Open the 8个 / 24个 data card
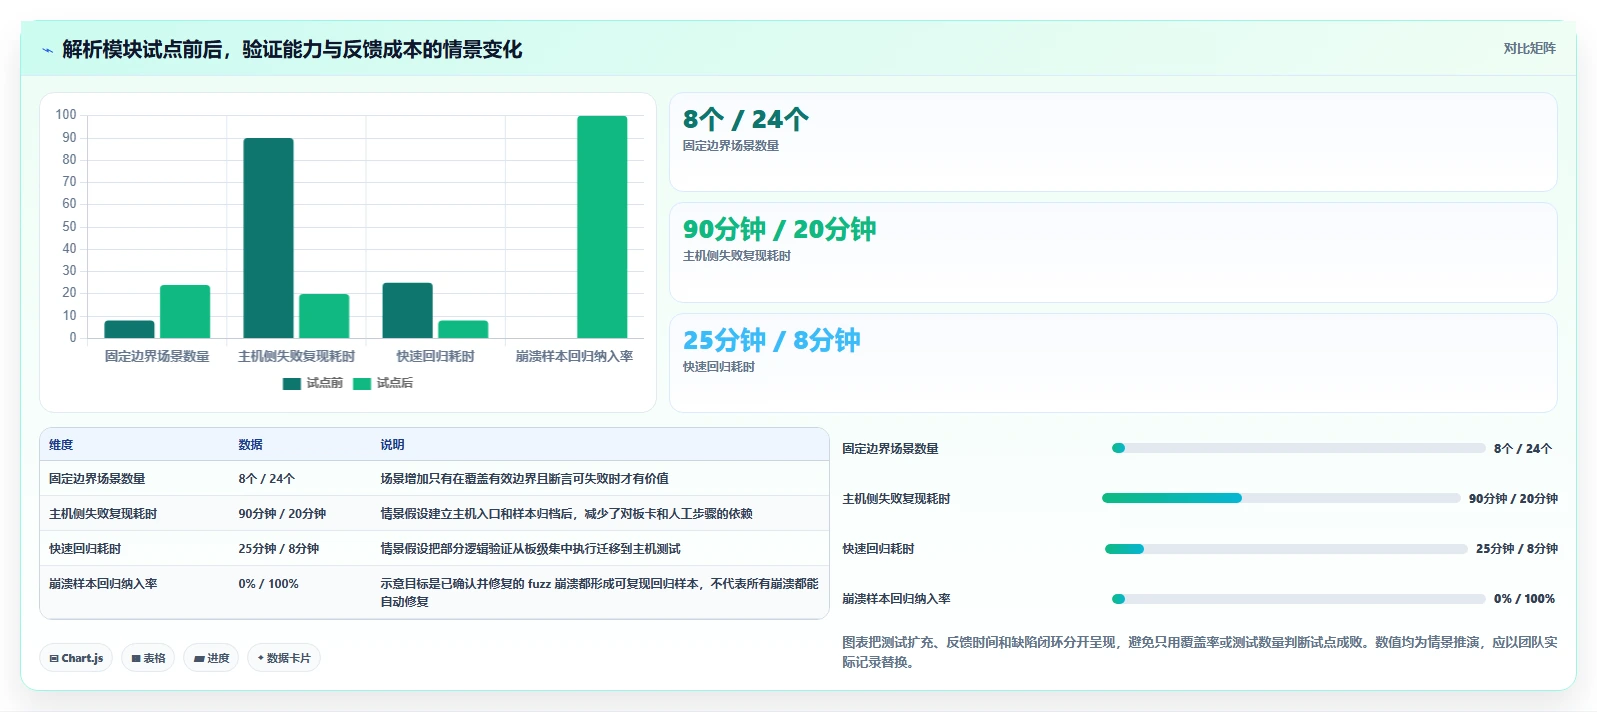 click(1113, 142)
